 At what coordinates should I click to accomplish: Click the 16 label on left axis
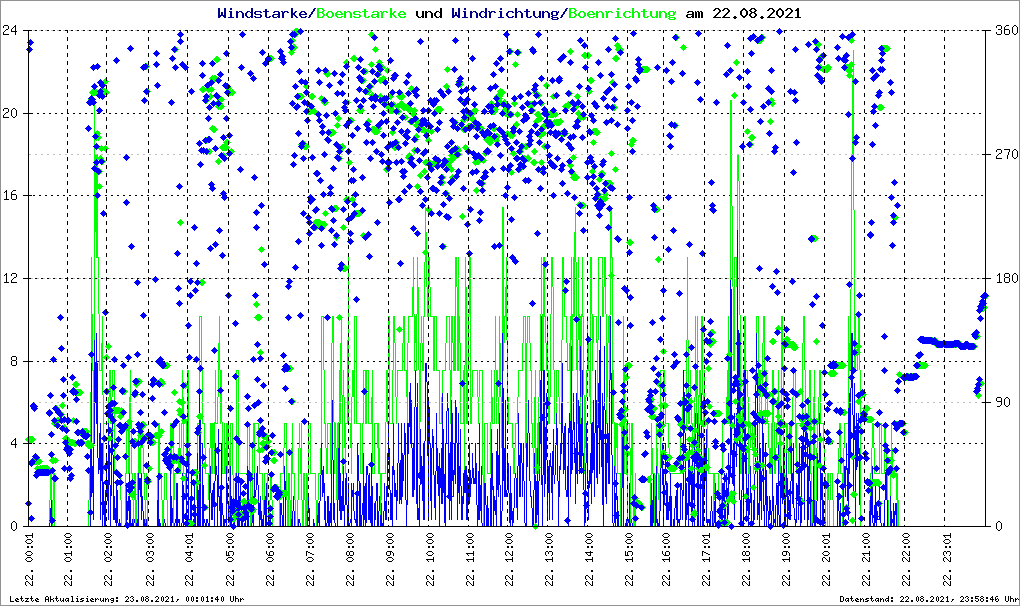[9, 196]
